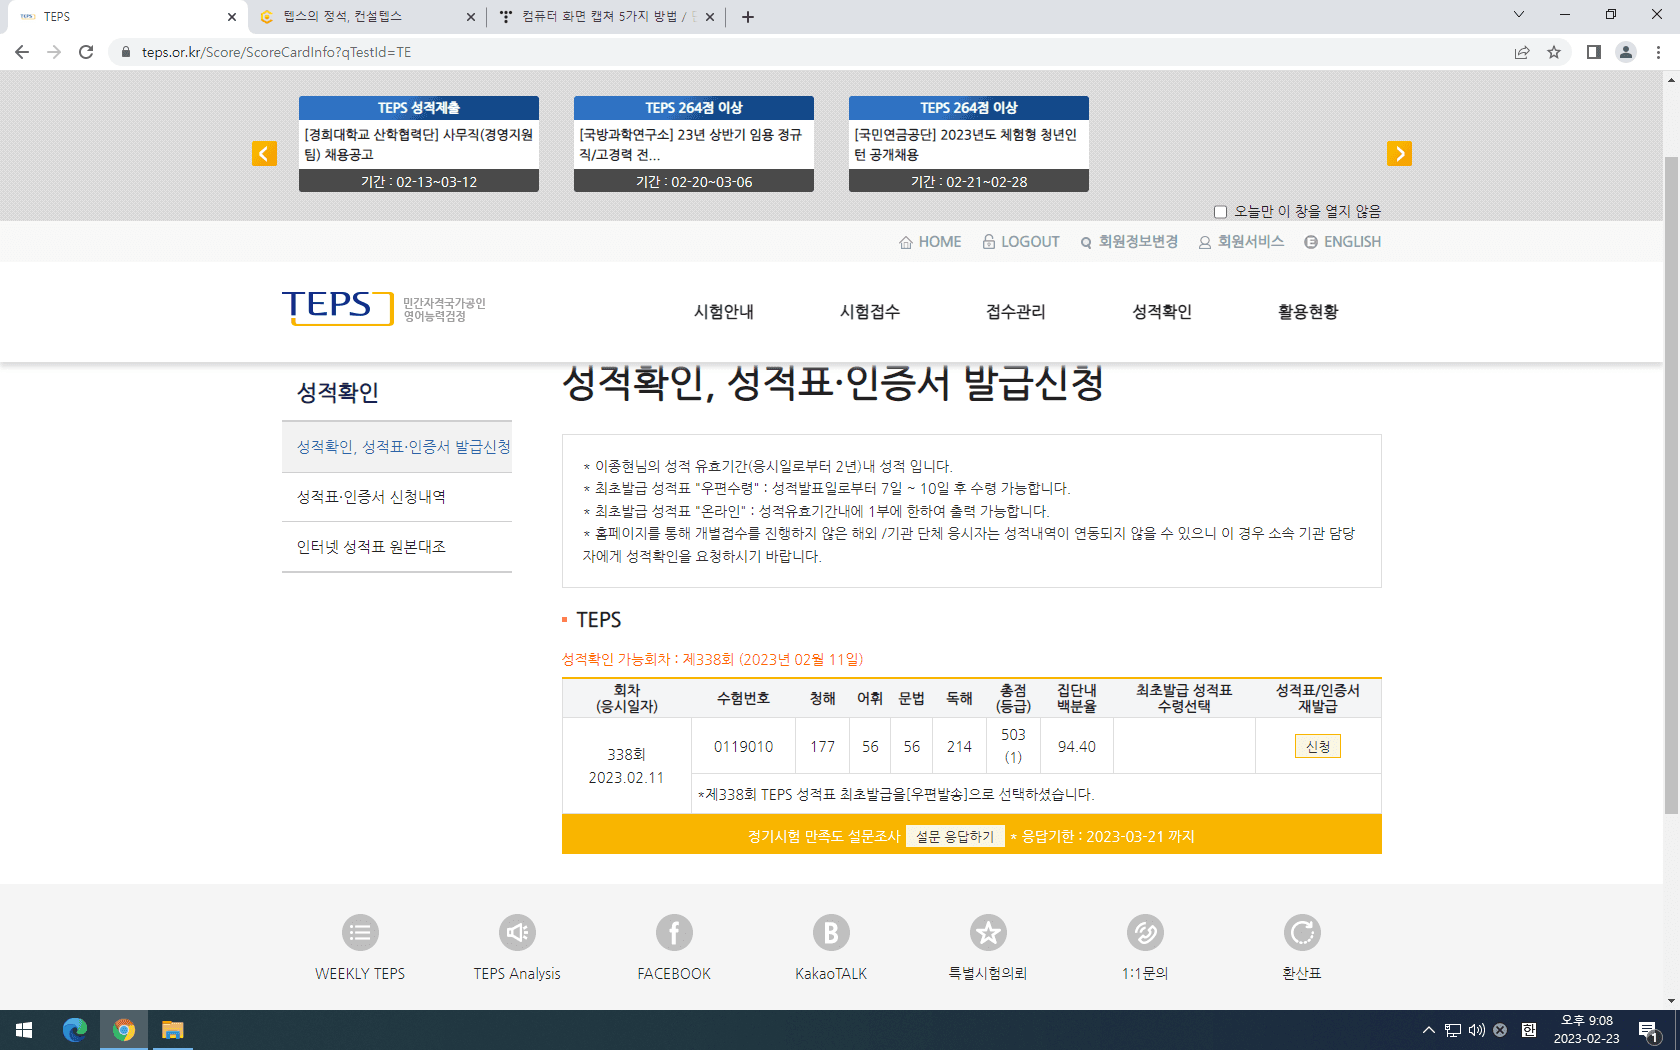This screenshot has height=1050, width=1680.
Task: Click the page vertical scrollbar thumb
Action: click(x=1671, y=485)
